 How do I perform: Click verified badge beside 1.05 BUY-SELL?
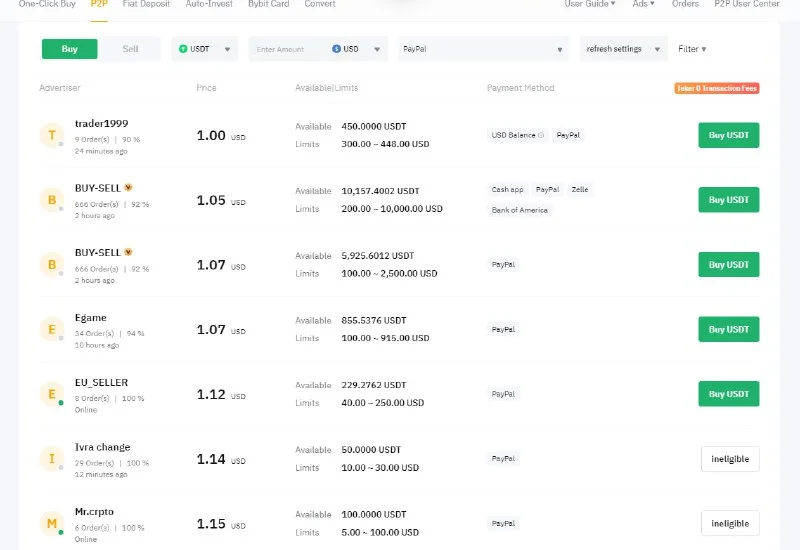click(x=128, y=187)
